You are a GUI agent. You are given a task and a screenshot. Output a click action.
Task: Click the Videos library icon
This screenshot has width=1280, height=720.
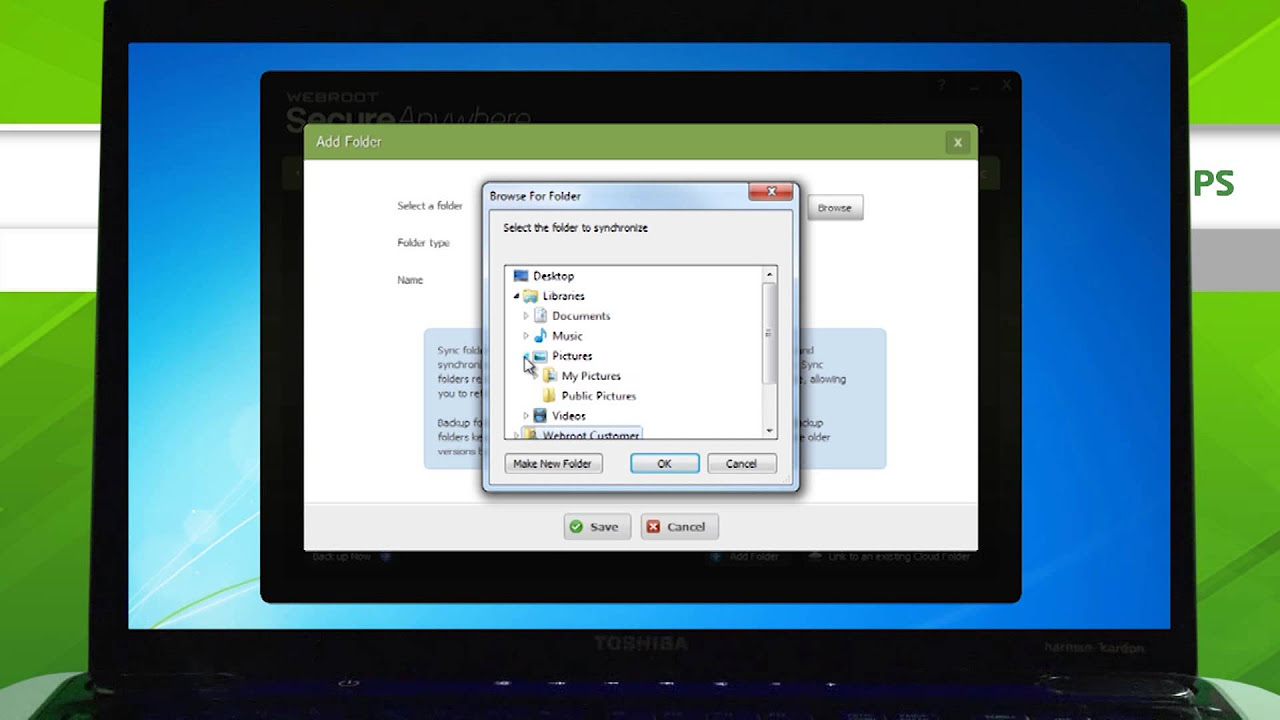[x=540, y=416]
